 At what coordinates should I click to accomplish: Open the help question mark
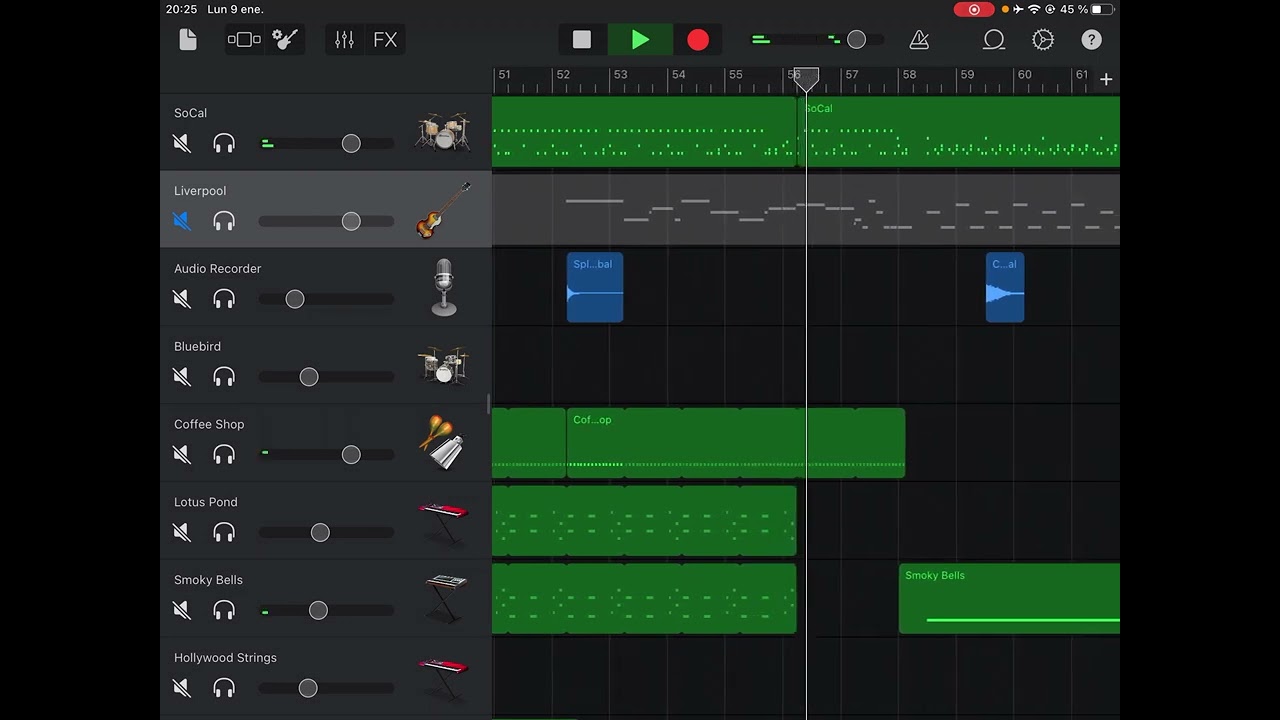click(1091, 40)
